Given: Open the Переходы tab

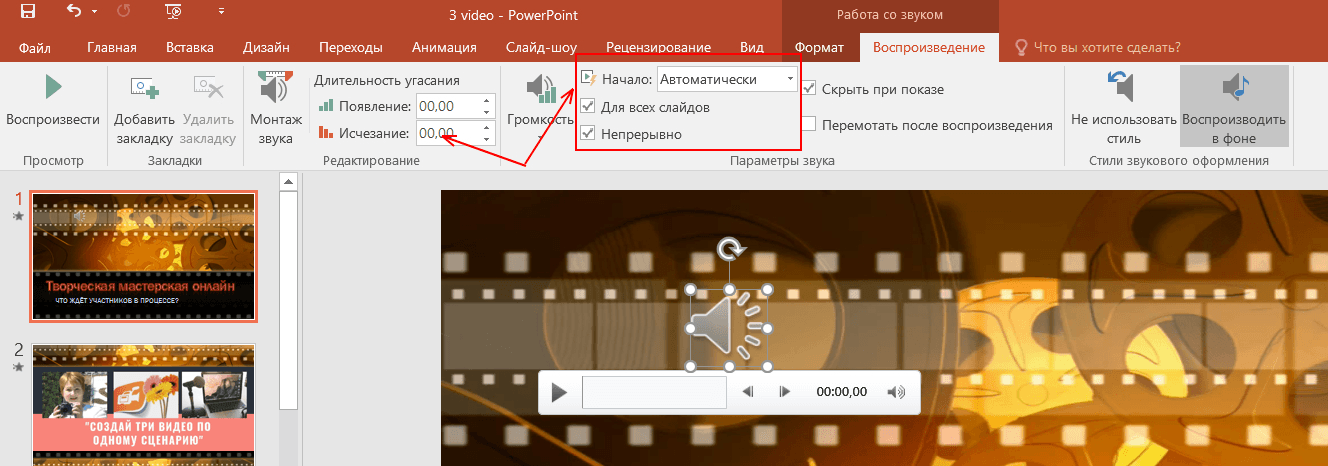Looking at the screenshot, I should tap(351, 47).
